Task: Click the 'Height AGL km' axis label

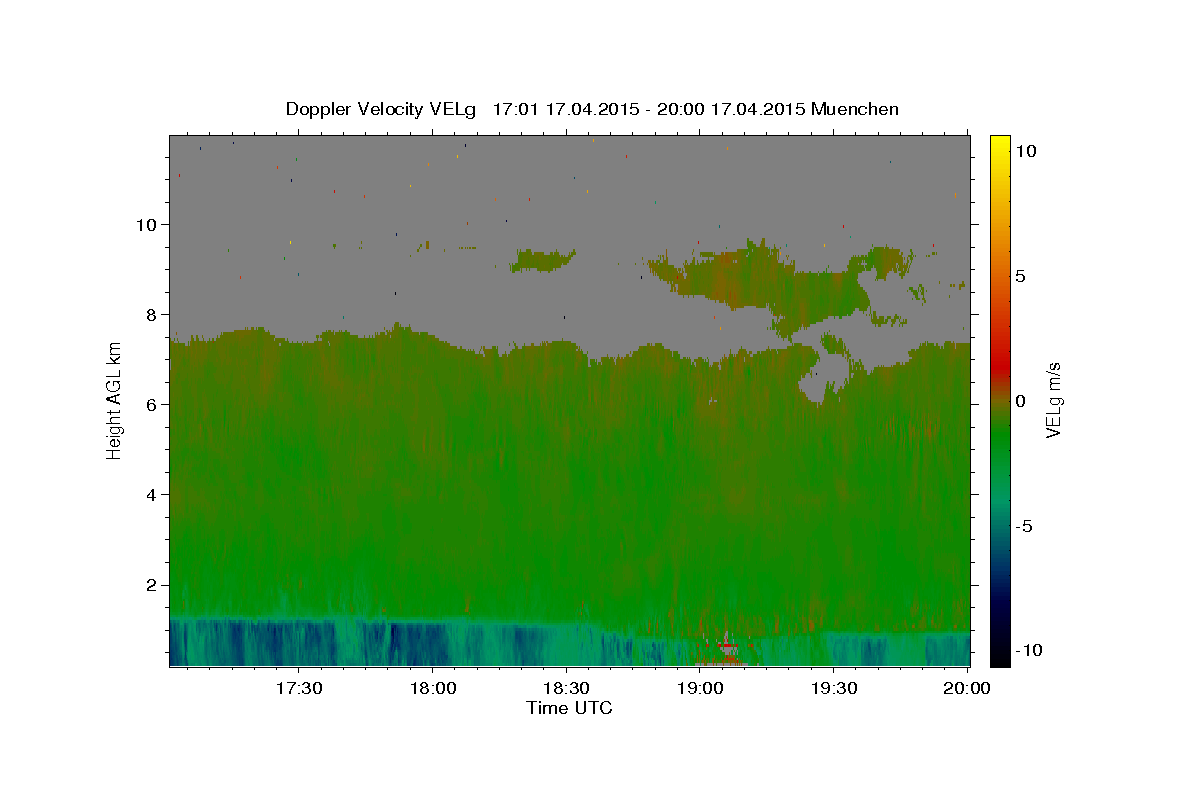Action: pyautogui.click(x=114, y=401)
